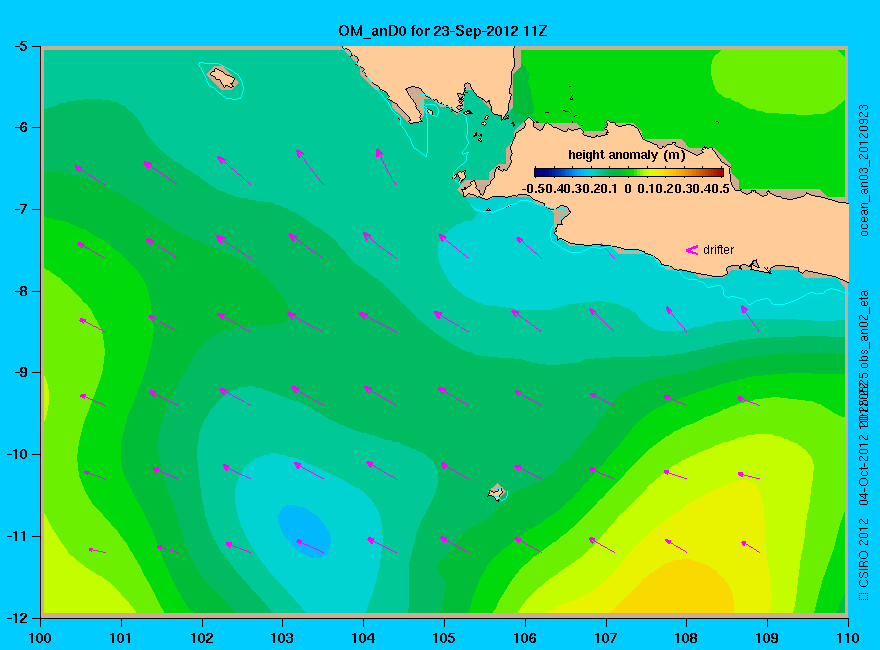Click x-axis label '102'
Viewport: 880px width, 650px height.
coord(201,638)
